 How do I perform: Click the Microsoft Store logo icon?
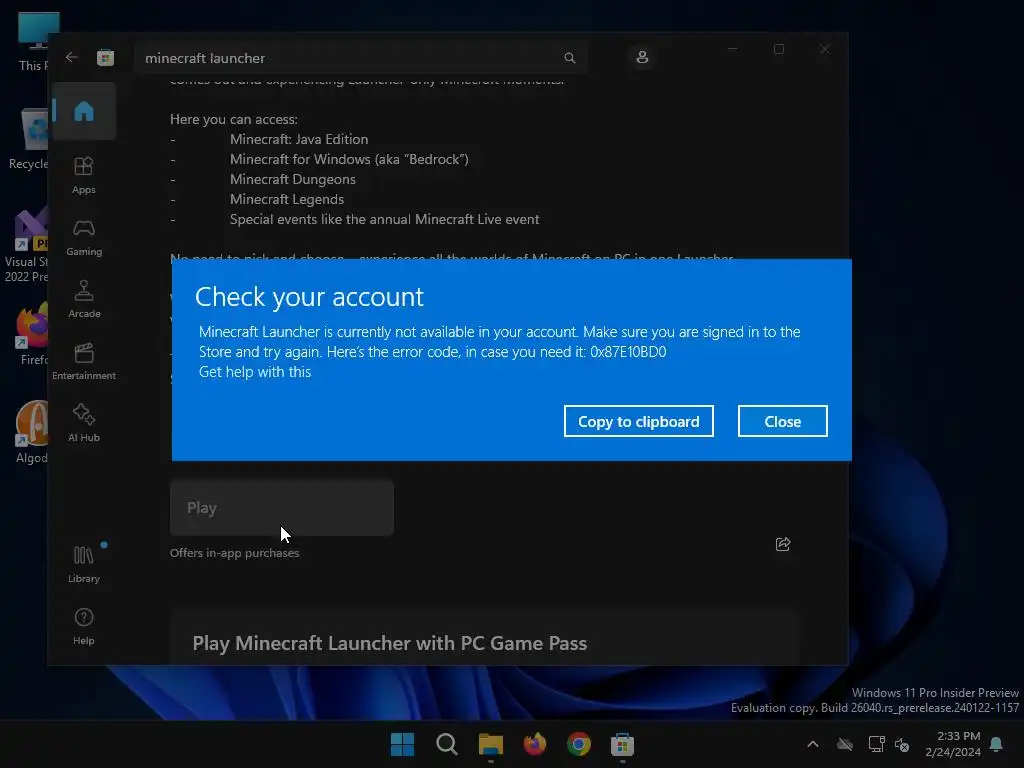click(x=105, y=57)
